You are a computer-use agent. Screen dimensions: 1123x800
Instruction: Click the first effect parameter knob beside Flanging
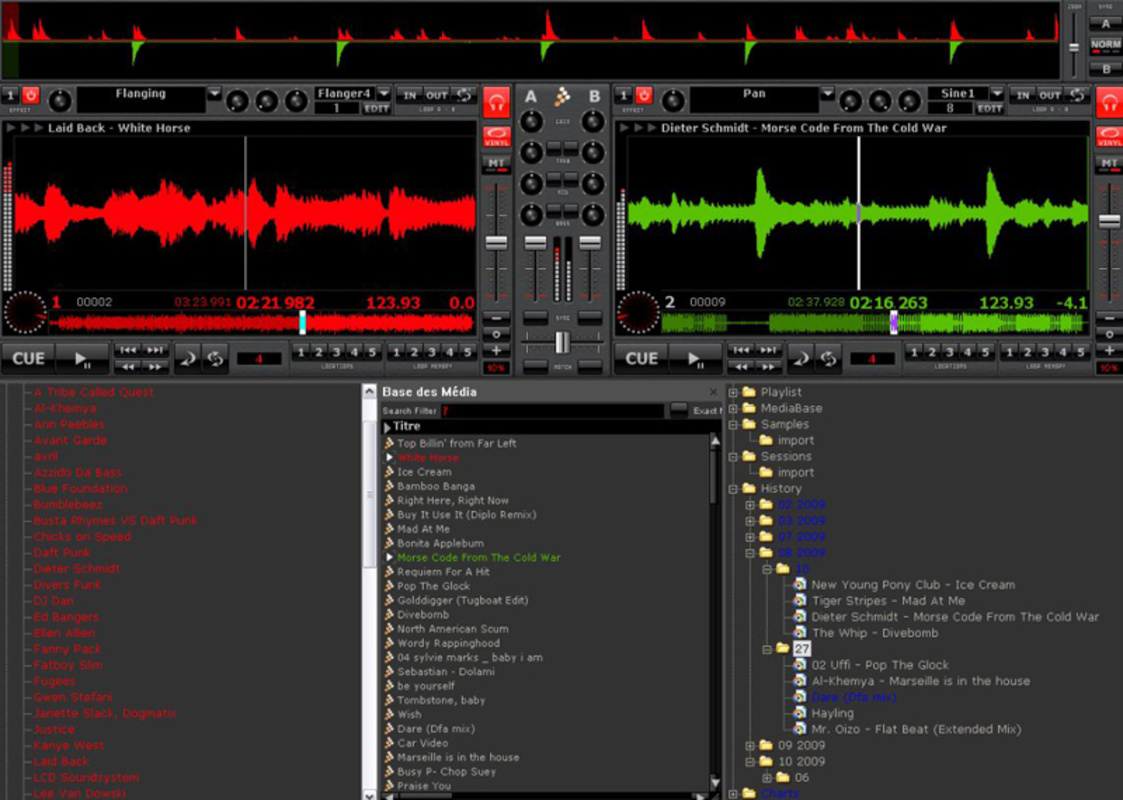click(x=237, y=101)
